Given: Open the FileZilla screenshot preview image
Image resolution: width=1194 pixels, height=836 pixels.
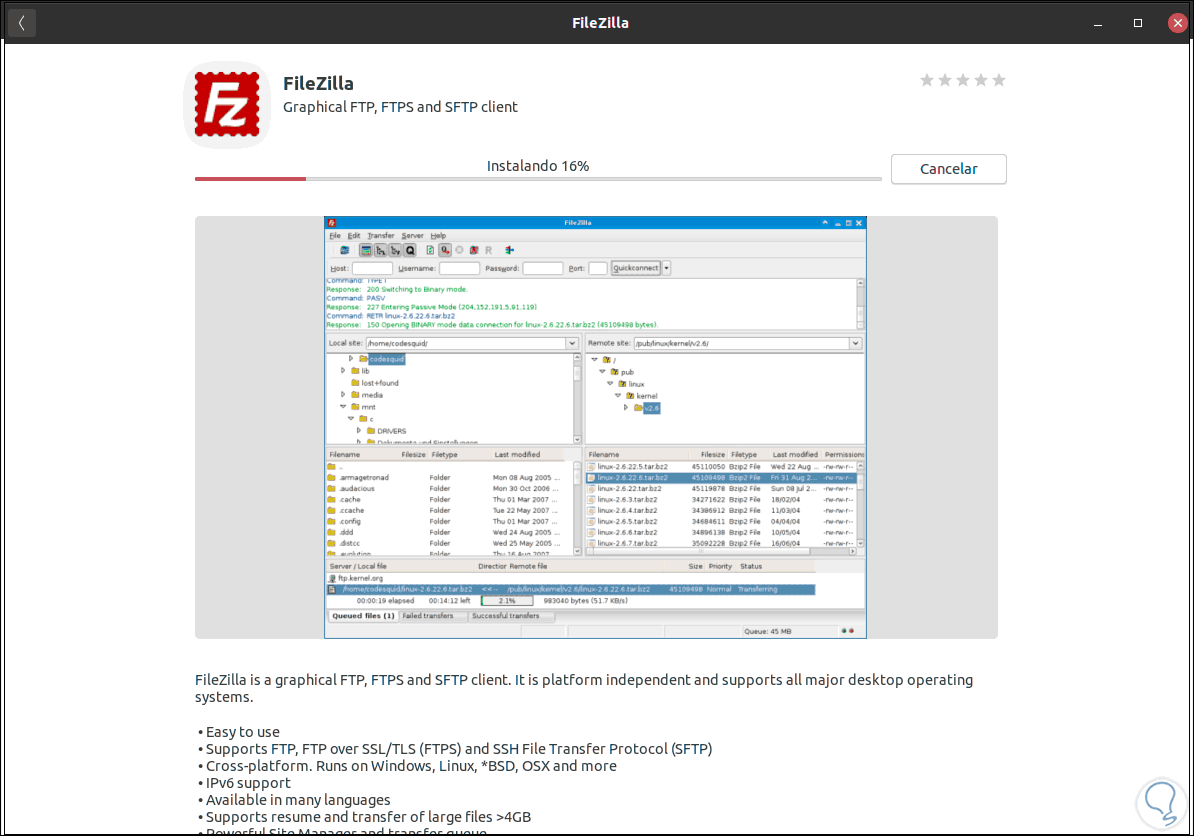Looking at the screenshot, I should [x=595, y=427].
